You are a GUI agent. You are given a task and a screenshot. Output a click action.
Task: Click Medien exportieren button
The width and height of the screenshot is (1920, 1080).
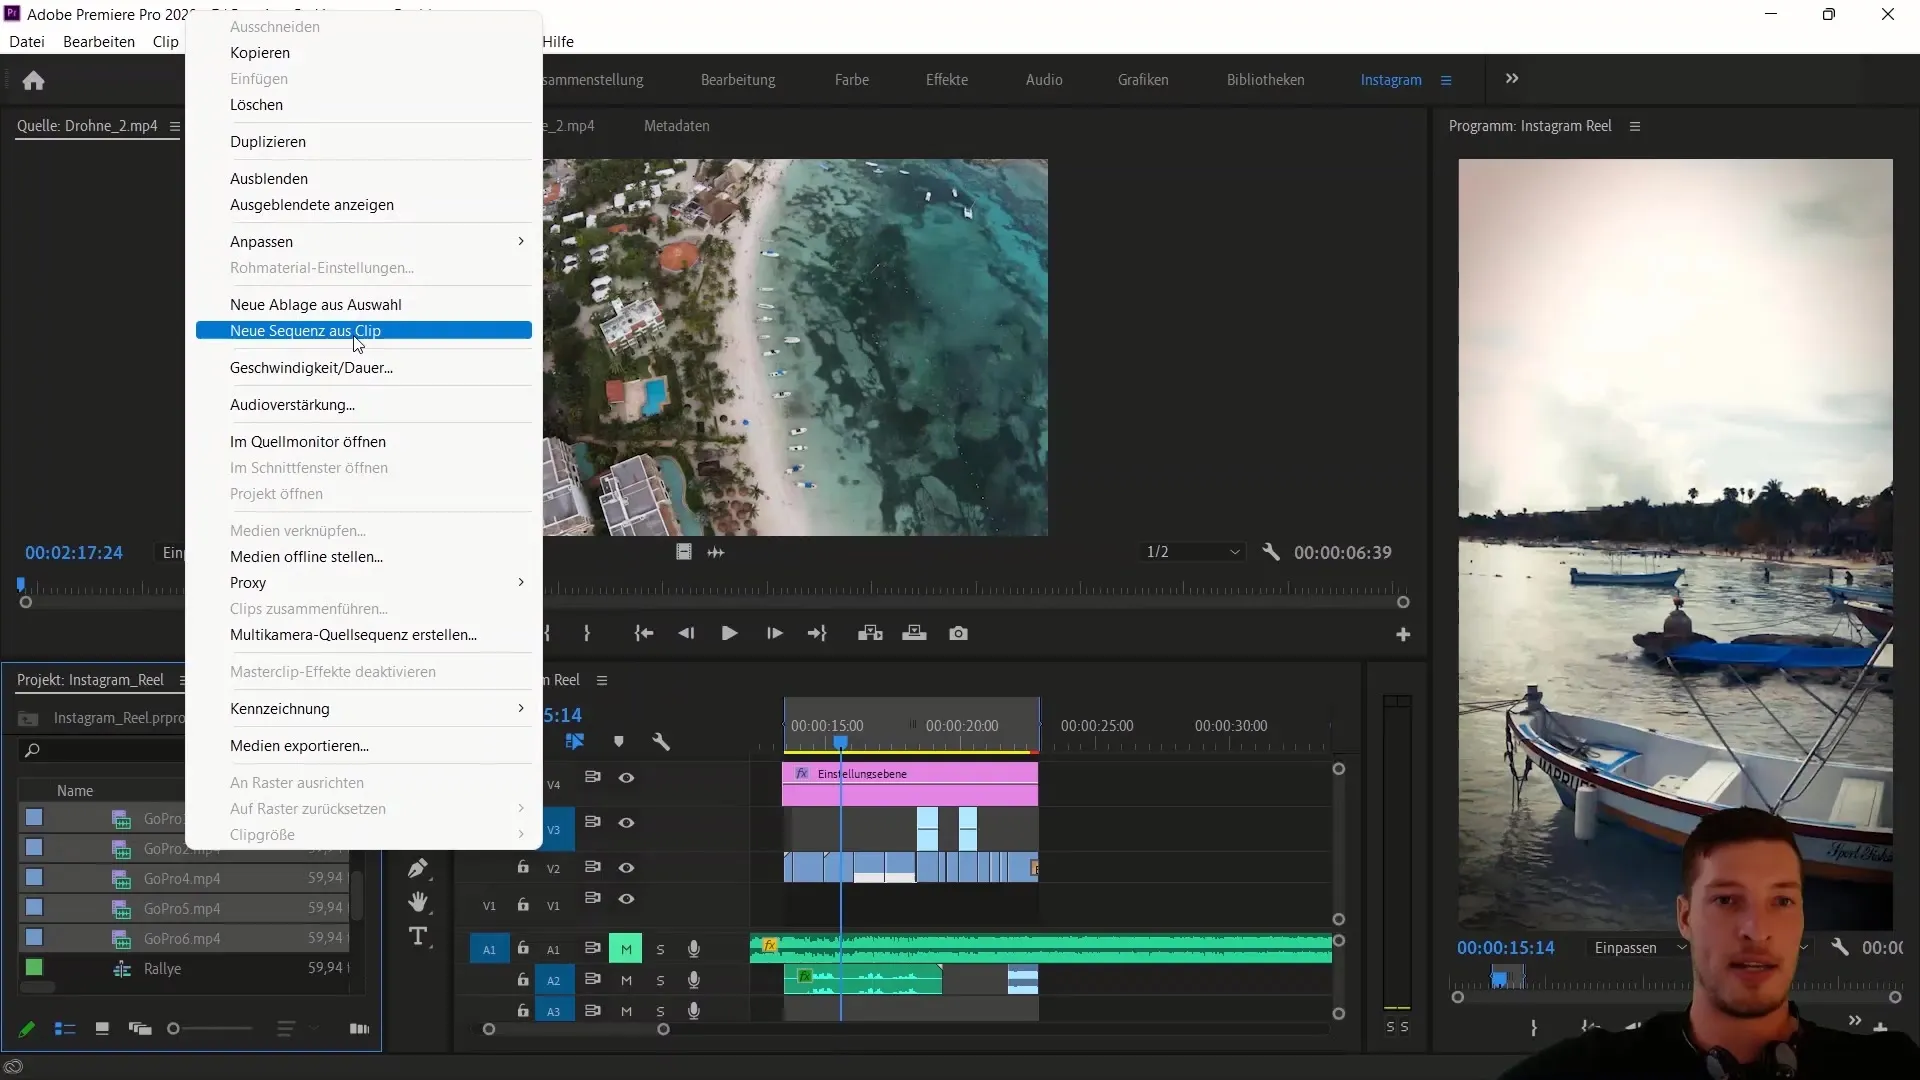coord(298,745)
